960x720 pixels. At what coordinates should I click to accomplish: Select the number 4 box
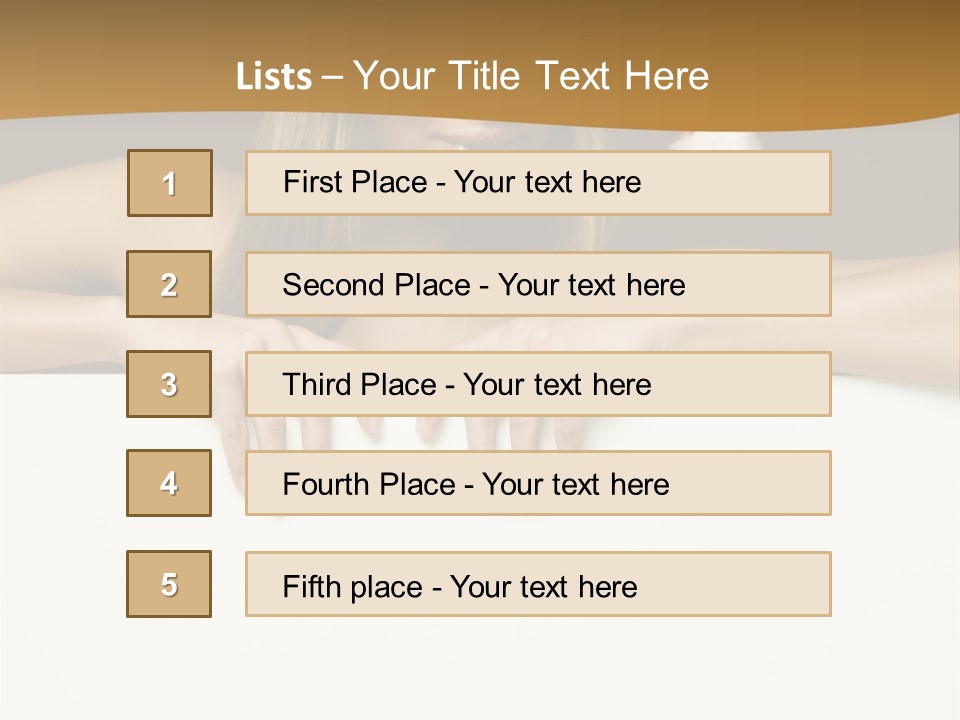(x=169, y=483)
